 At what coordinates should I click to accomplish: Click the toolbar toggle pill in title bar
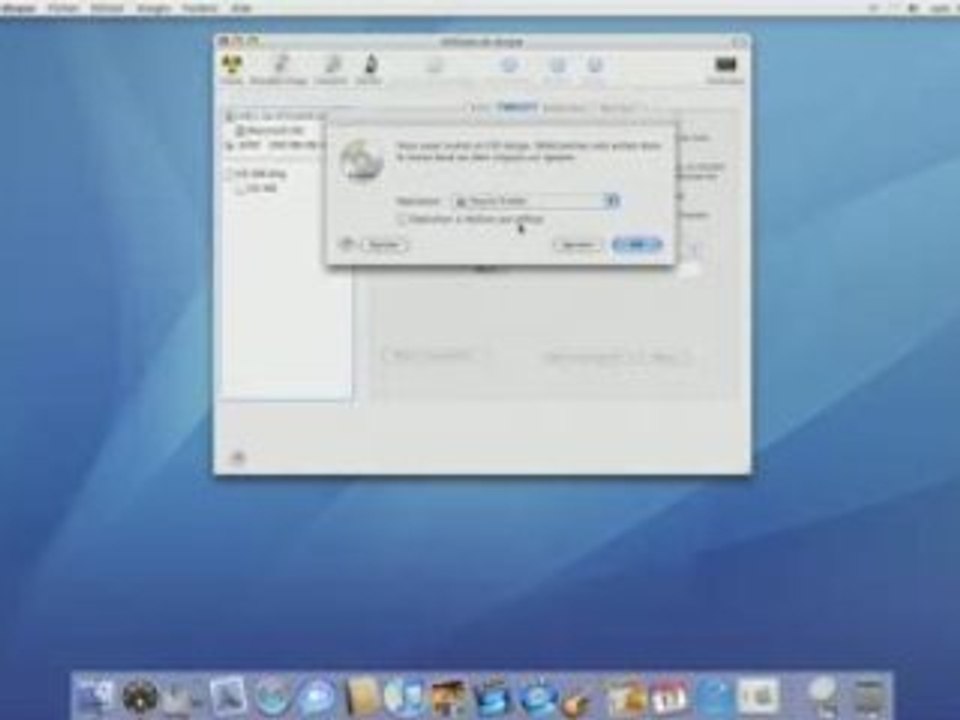point(740,42)
